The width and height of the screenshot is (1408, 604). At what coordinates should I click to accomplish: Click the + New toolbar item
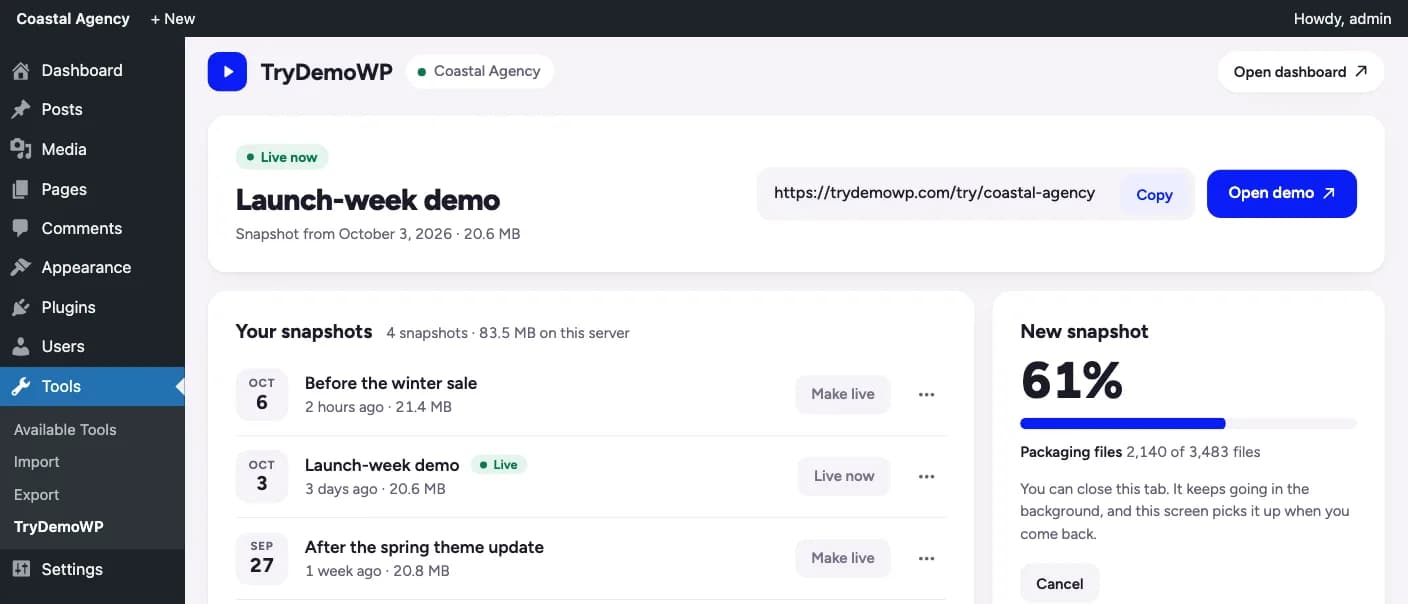[173, 18]
